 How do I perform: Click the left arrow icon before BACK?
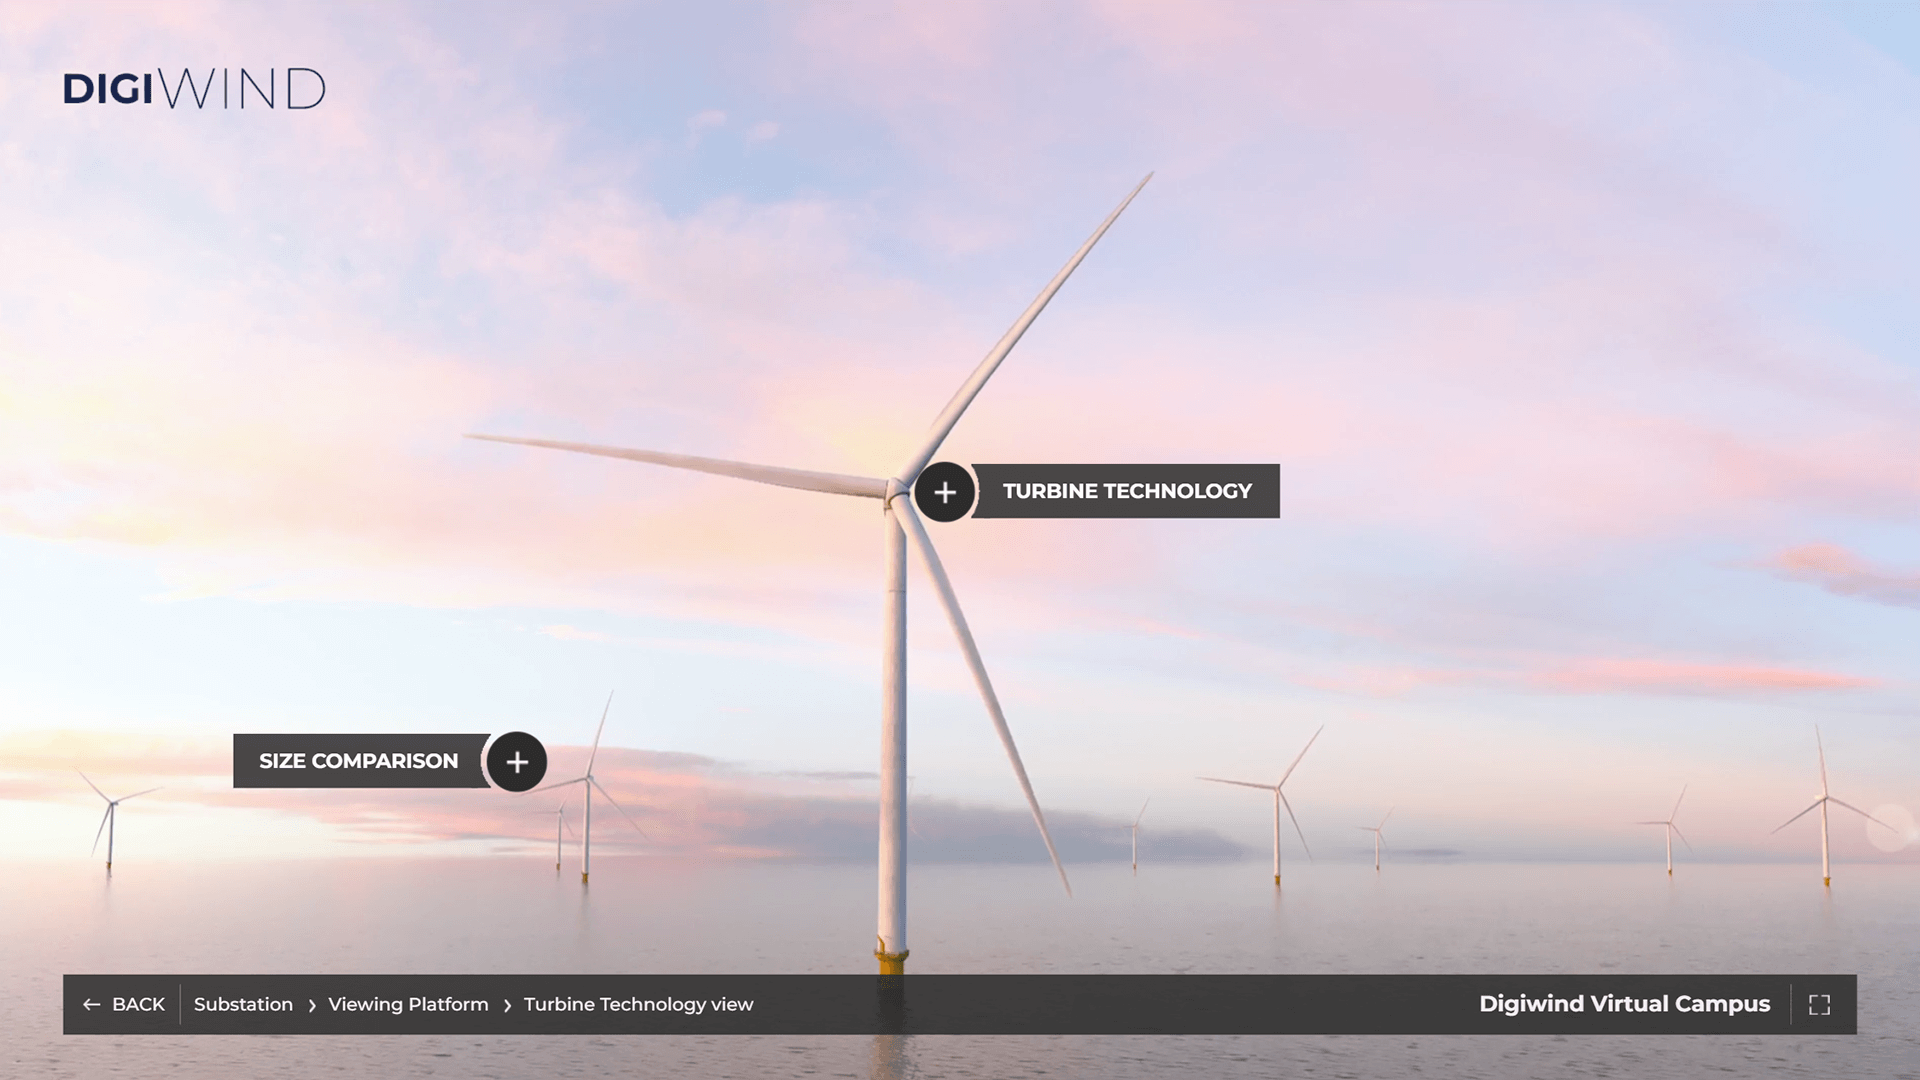91,1005
